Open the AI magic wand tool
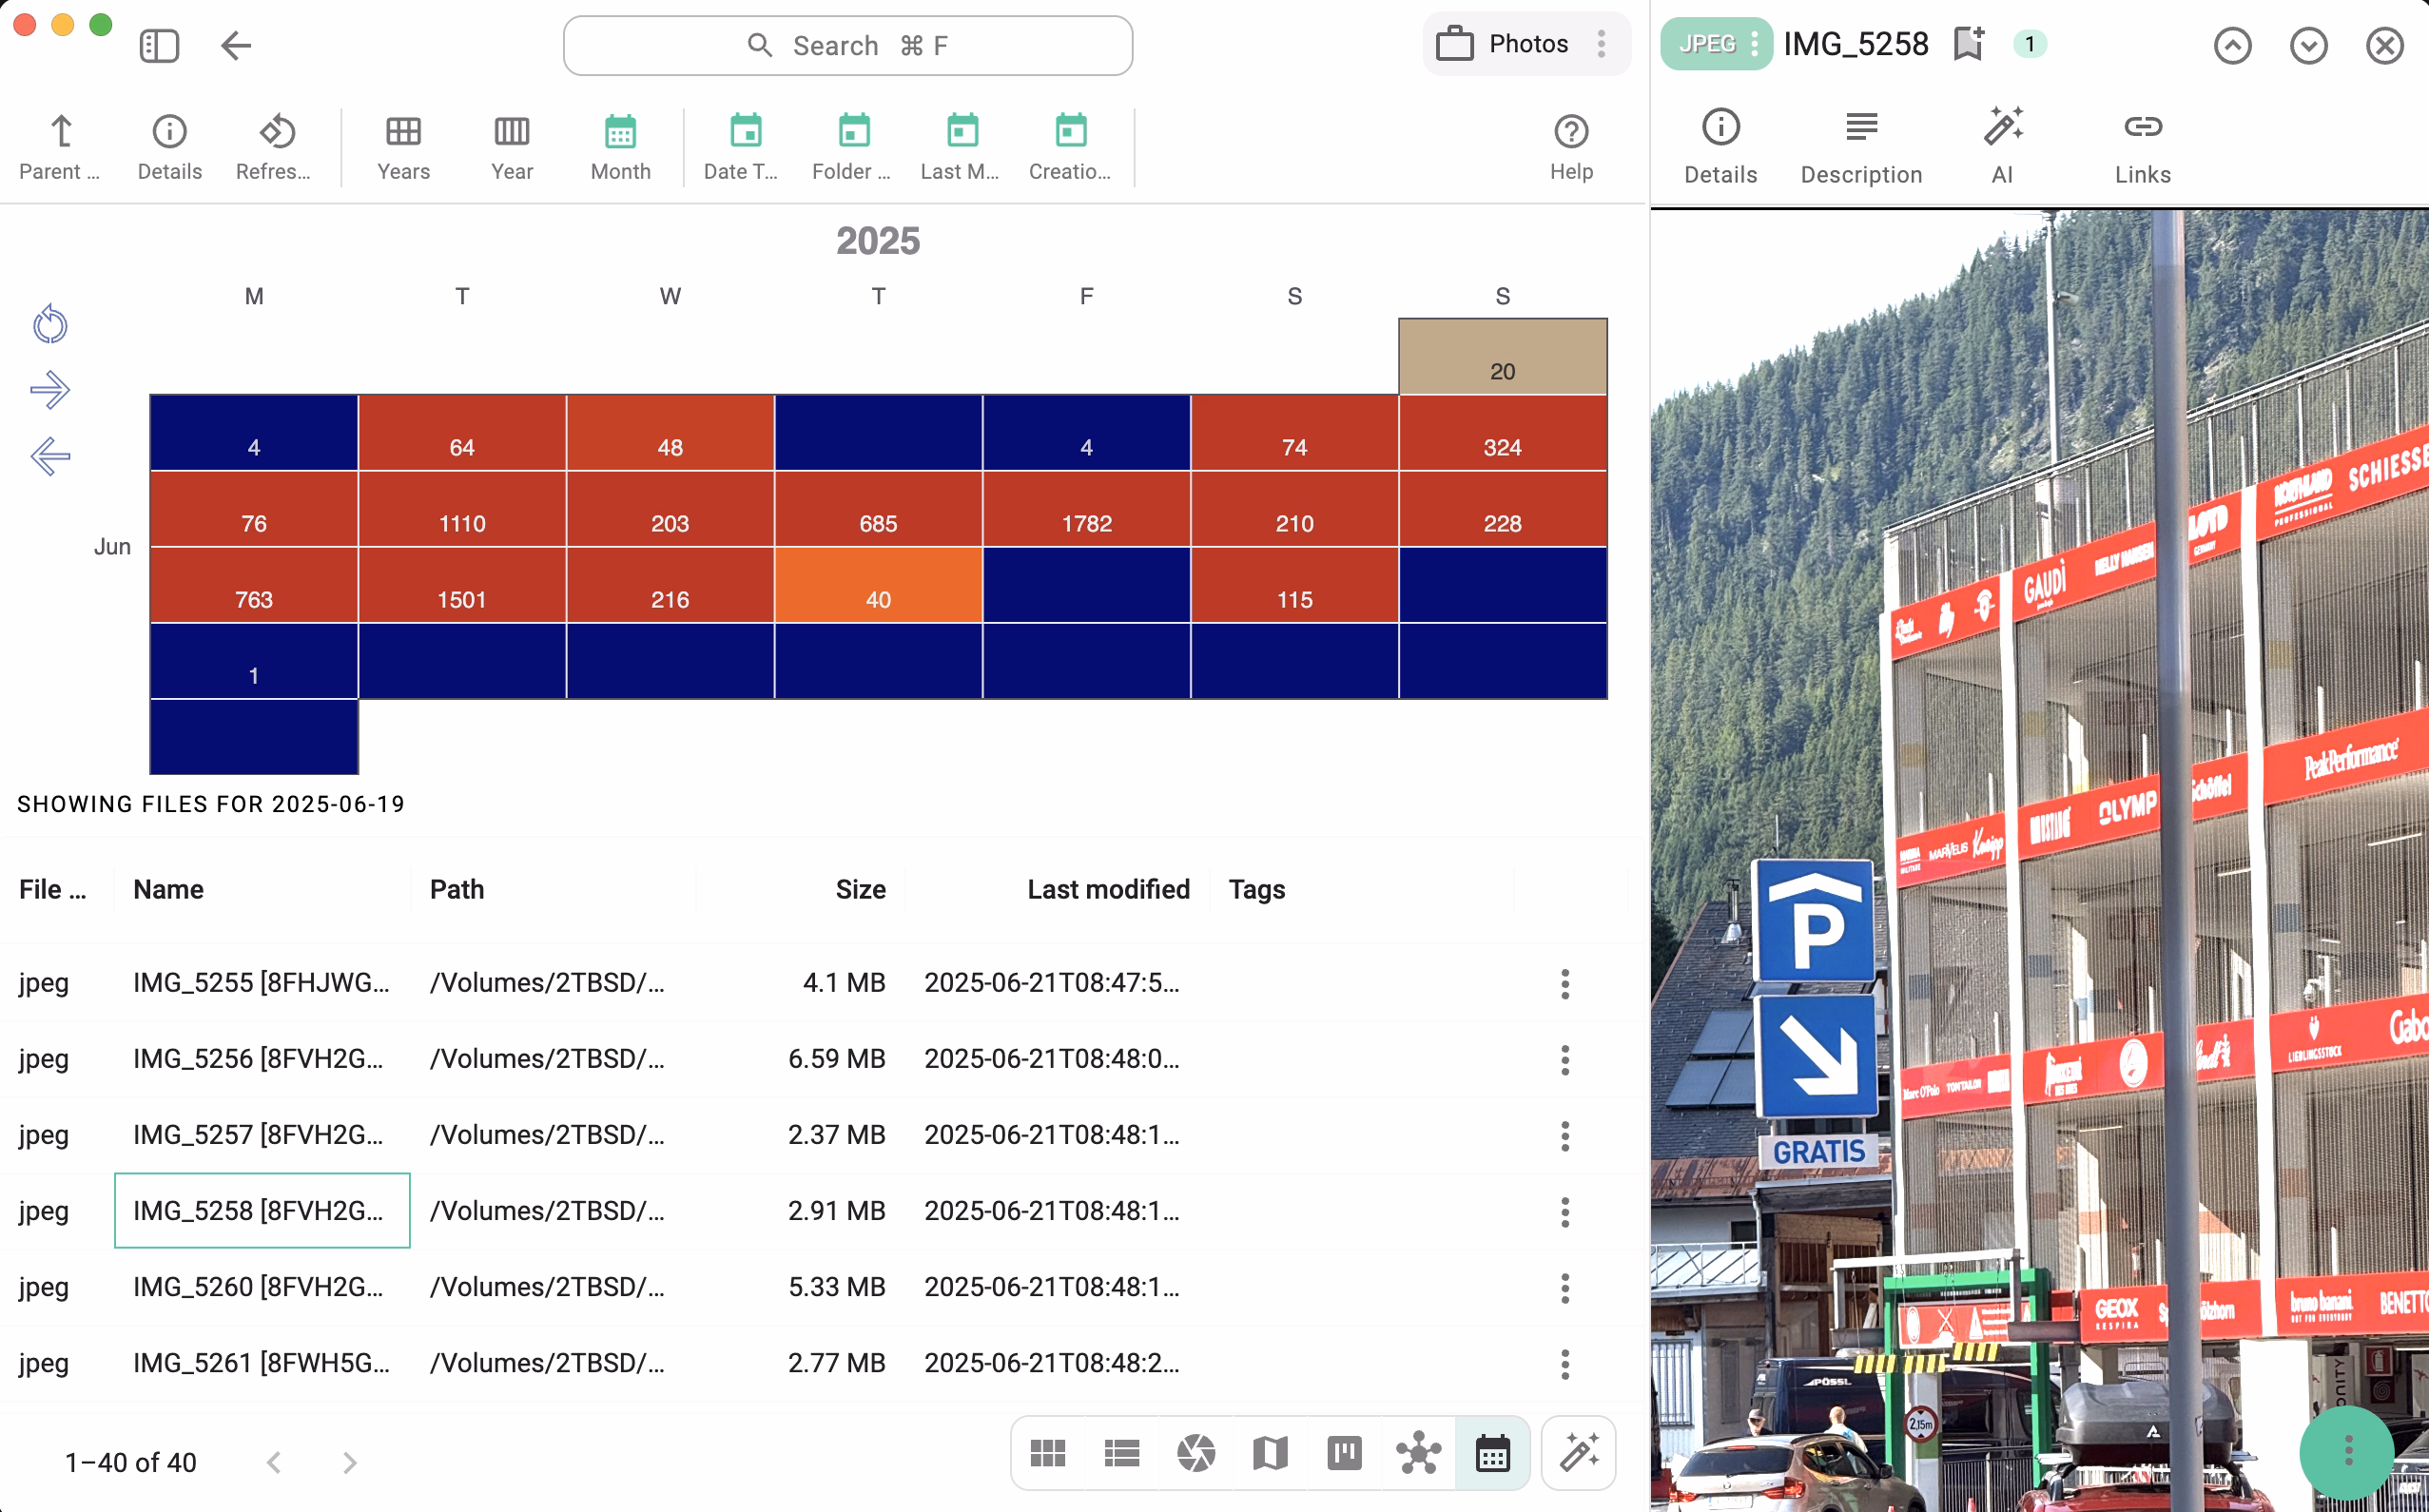 [1578, 1452]
